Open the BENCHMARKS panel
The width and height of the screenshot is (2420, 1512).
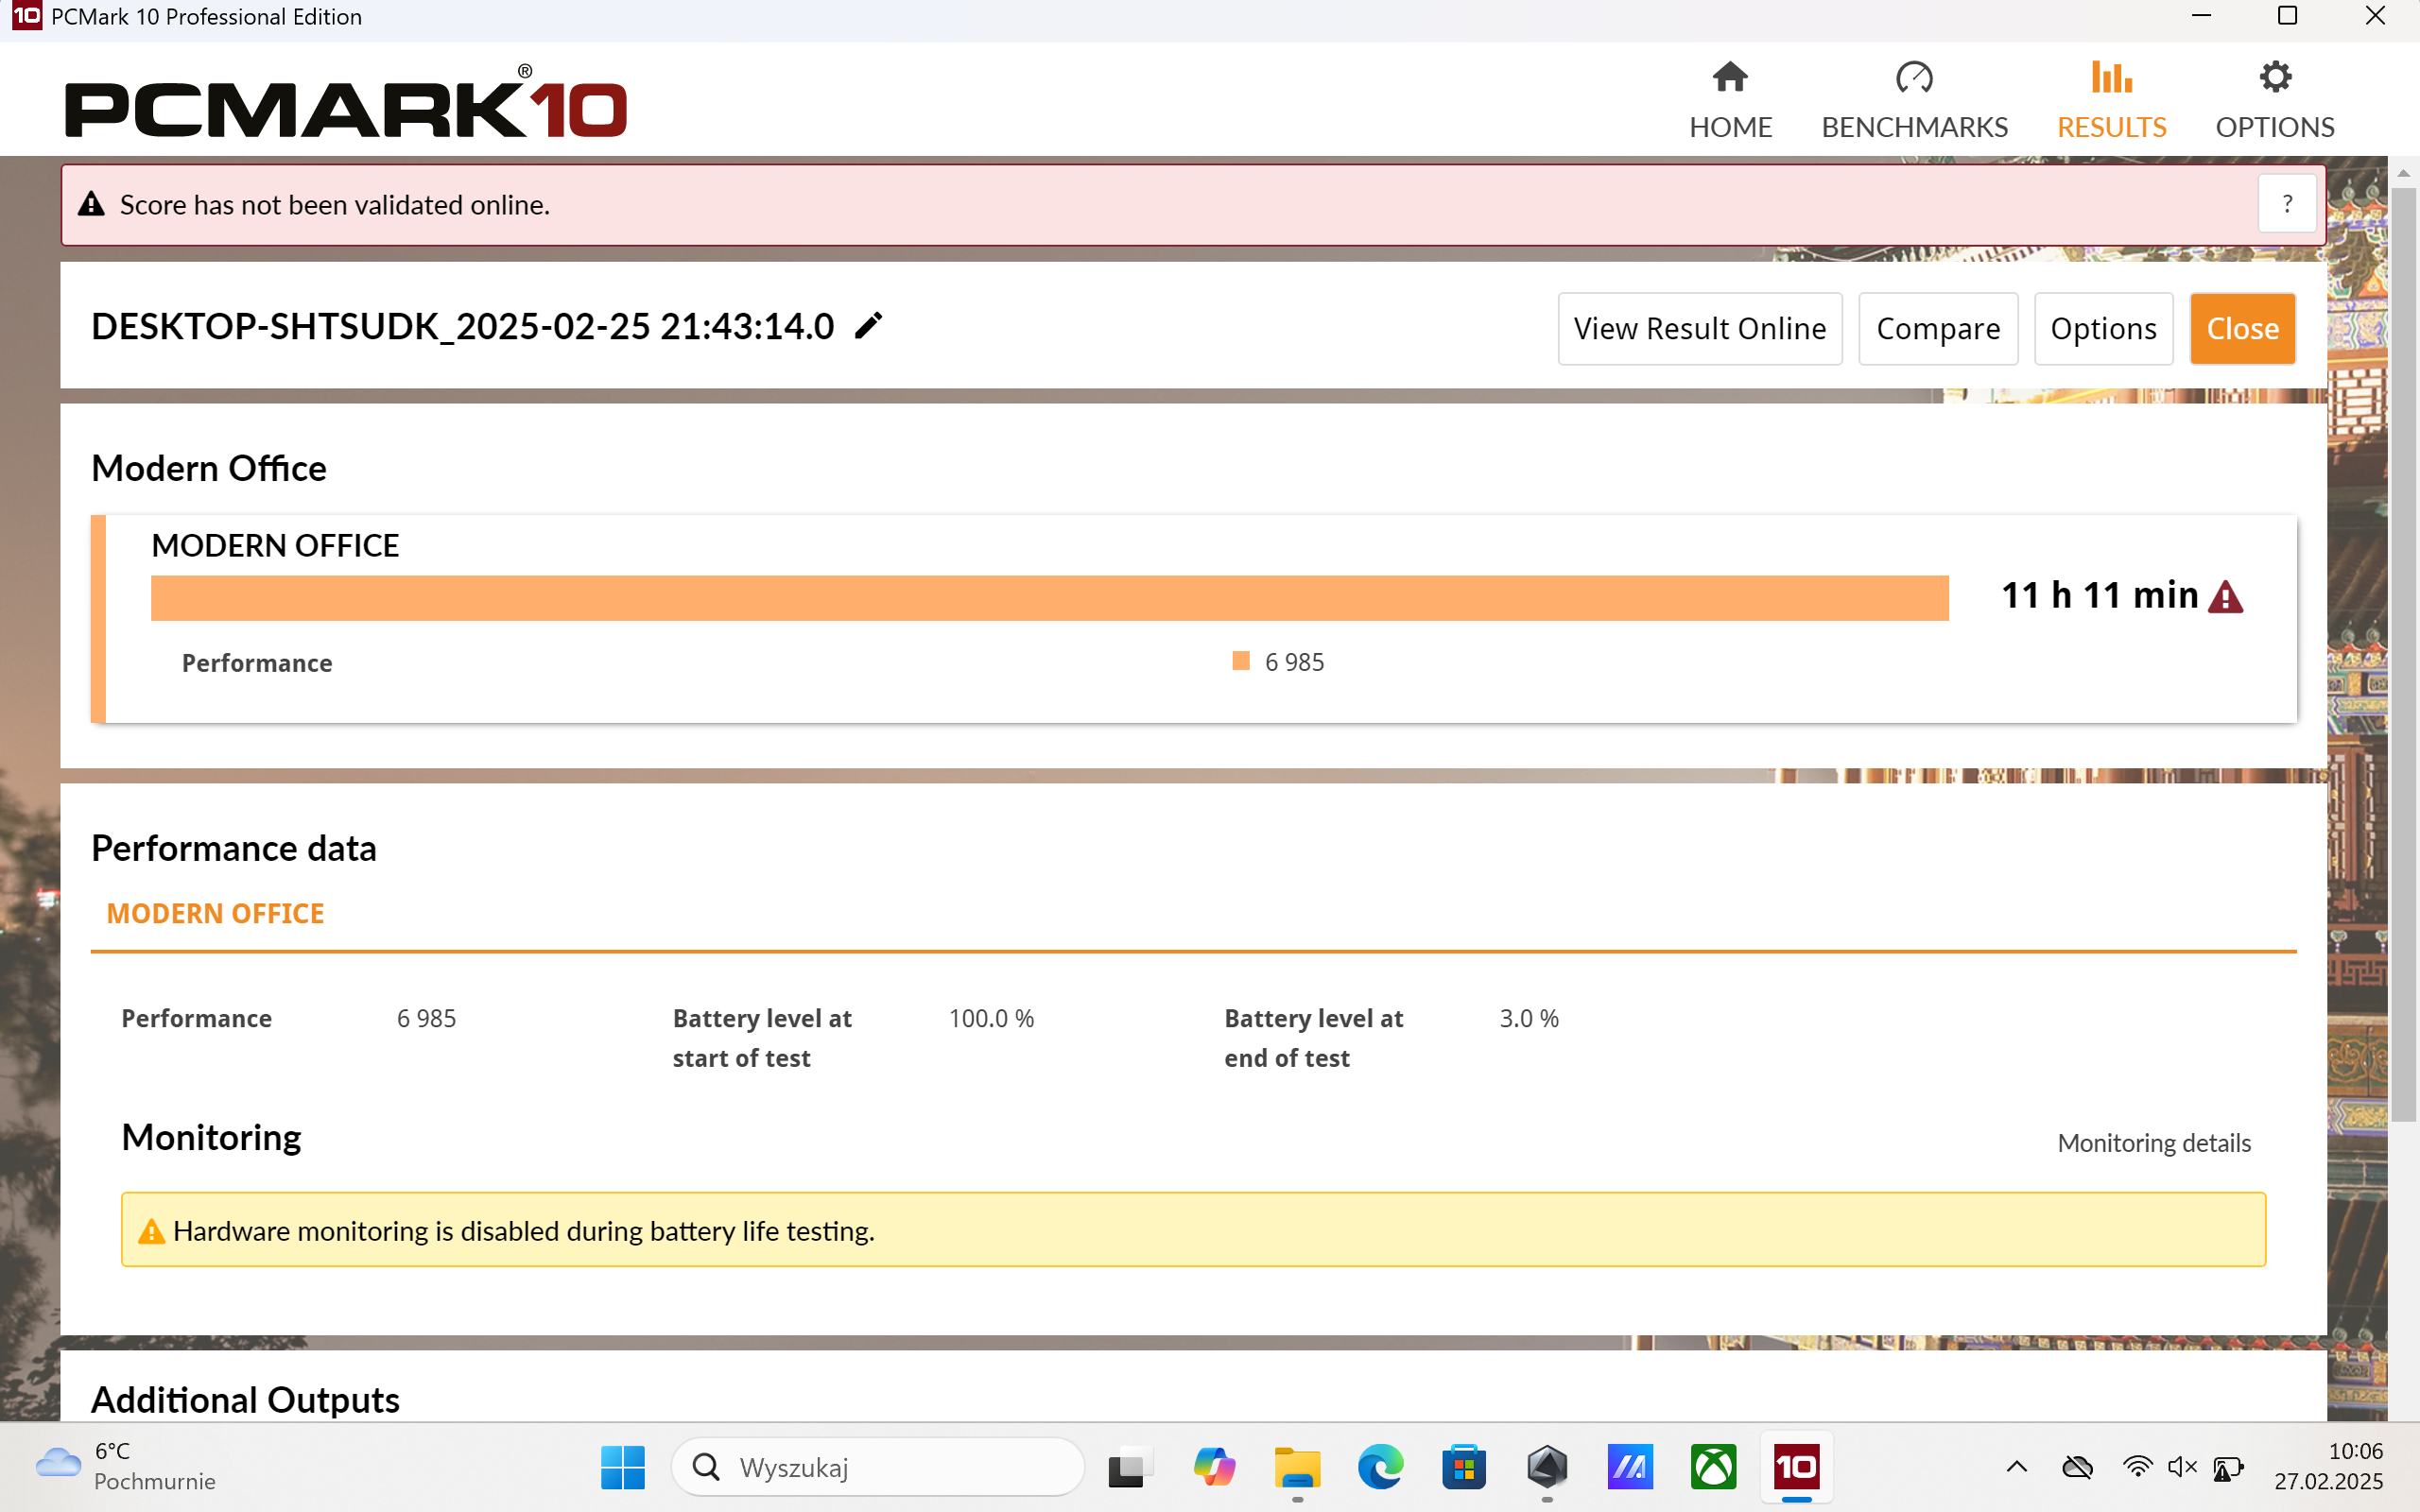(1915, 95)
